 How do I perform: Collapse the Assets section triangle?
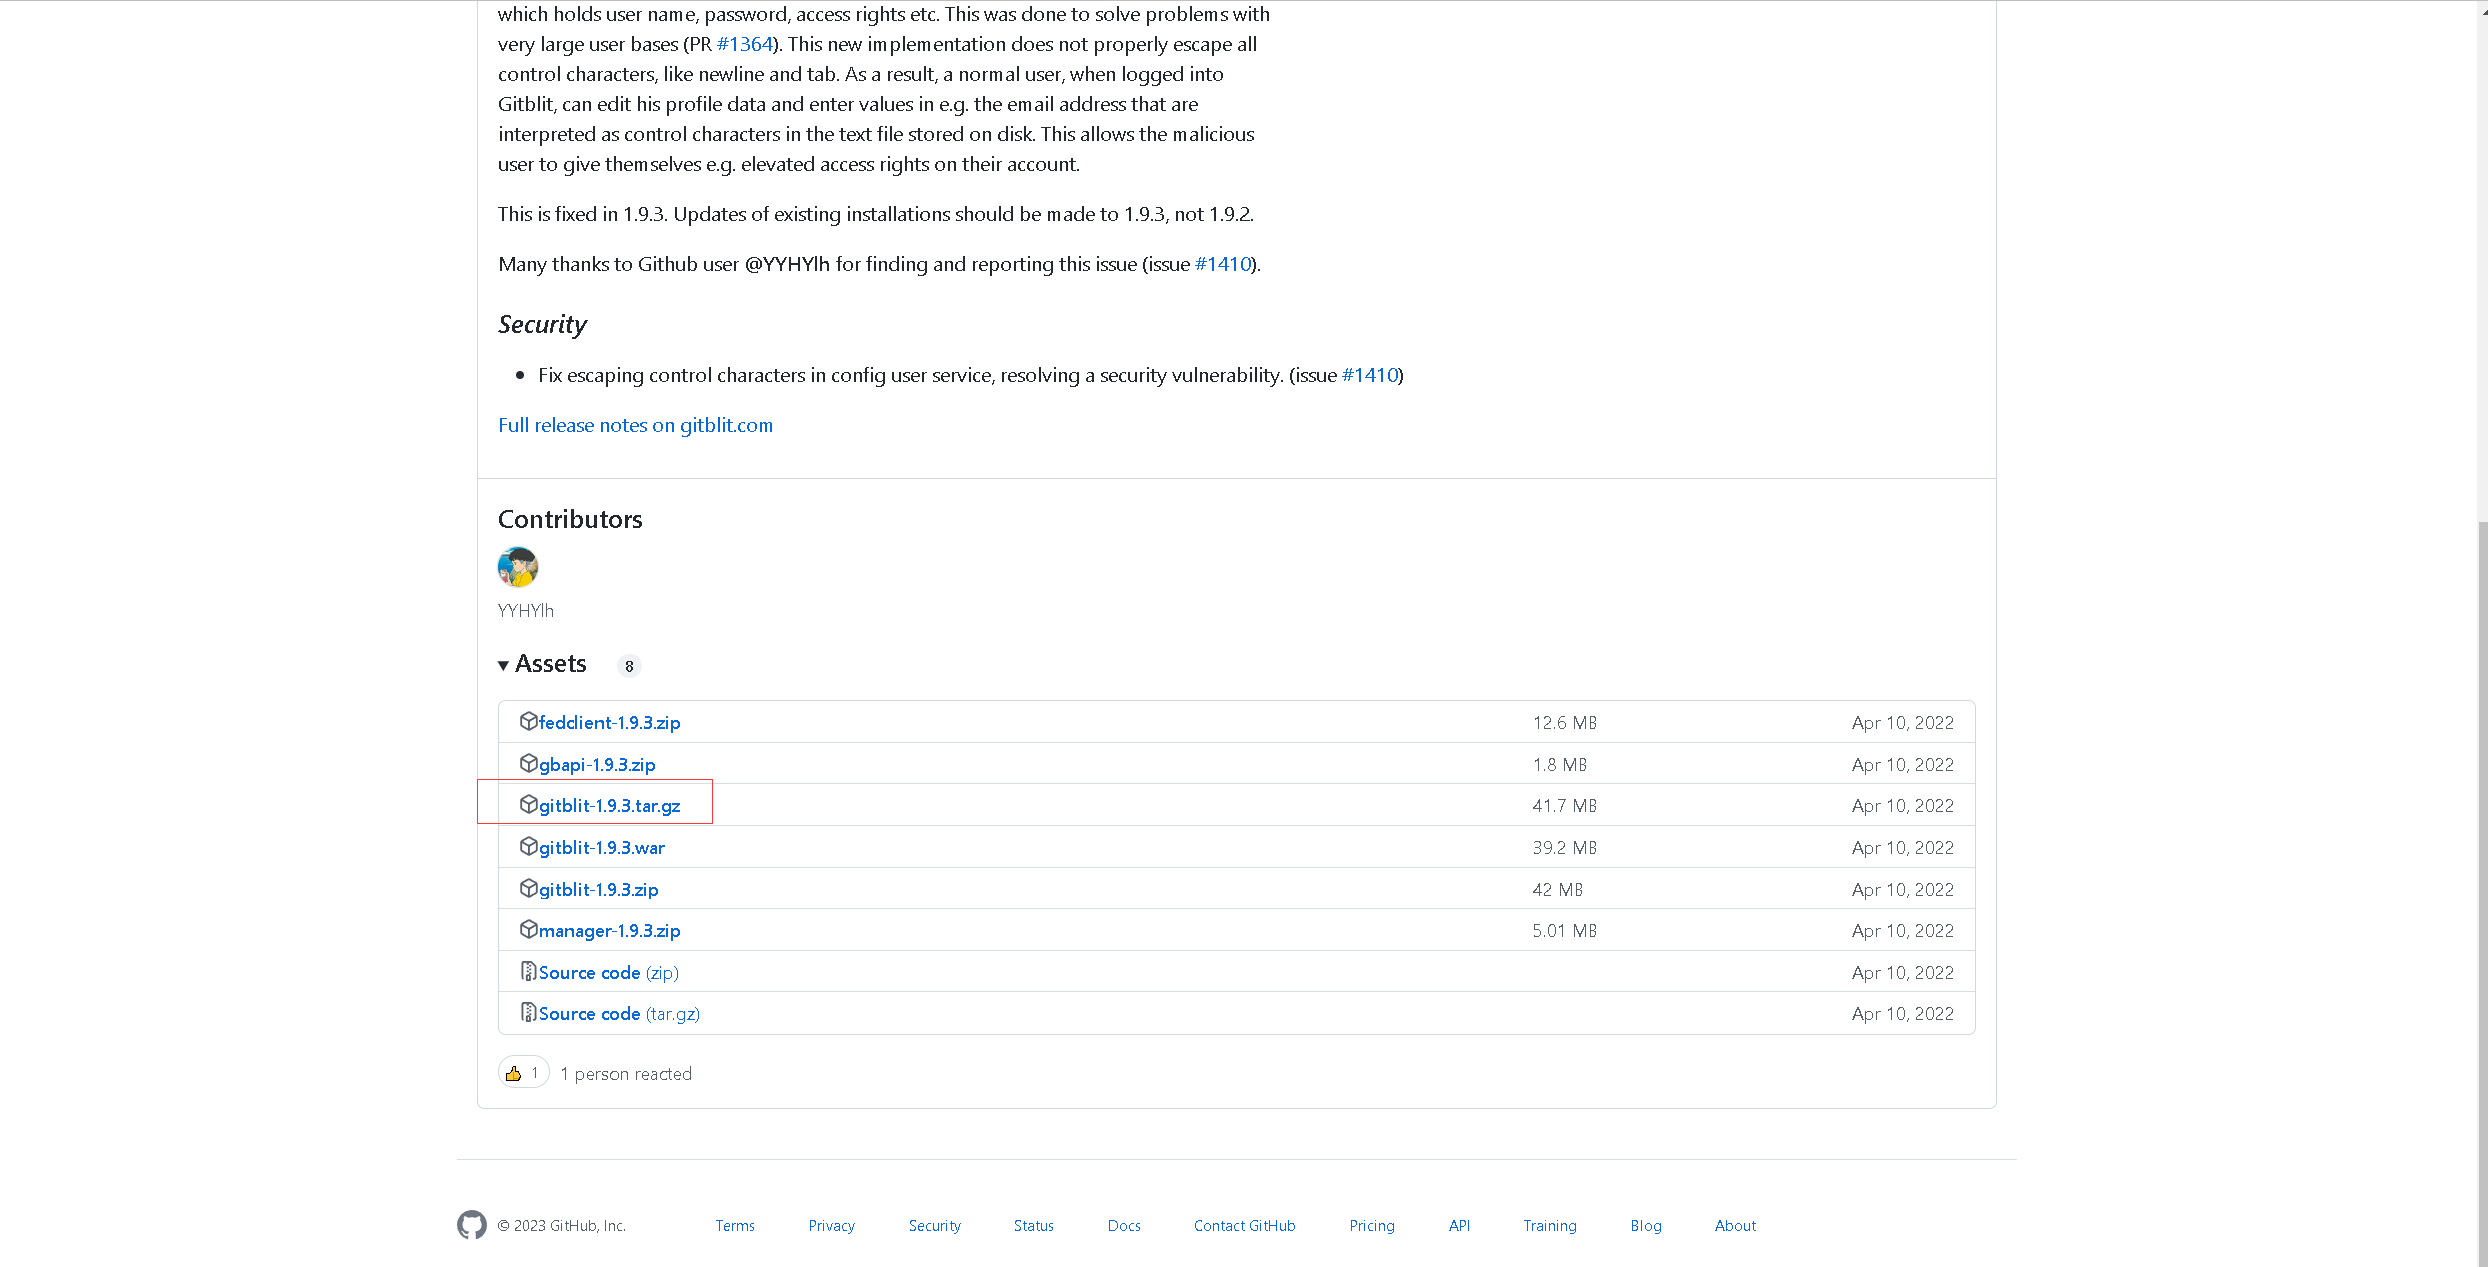click(x=503, y=666)
